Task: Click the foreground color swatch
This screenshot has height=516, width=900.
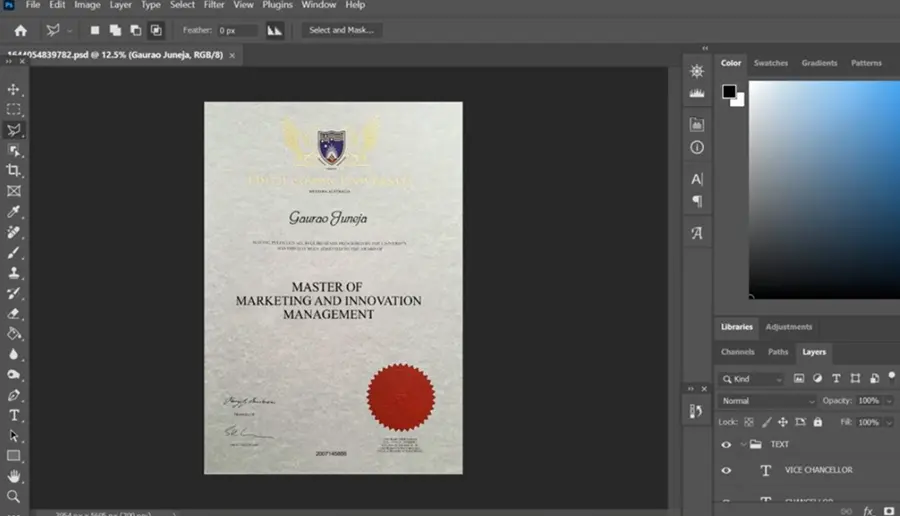Action: click(x=729, y=91)
